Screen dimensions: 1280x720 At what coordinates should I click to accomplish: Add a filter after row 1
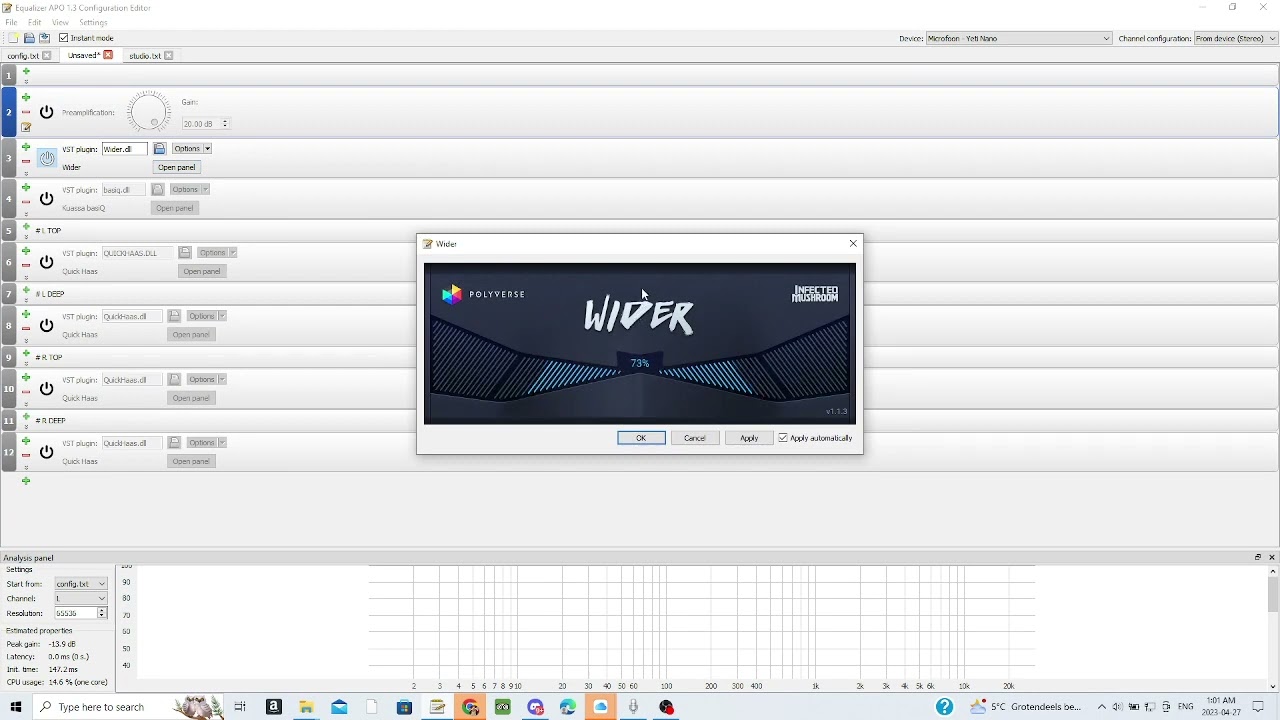click(26, 71)
